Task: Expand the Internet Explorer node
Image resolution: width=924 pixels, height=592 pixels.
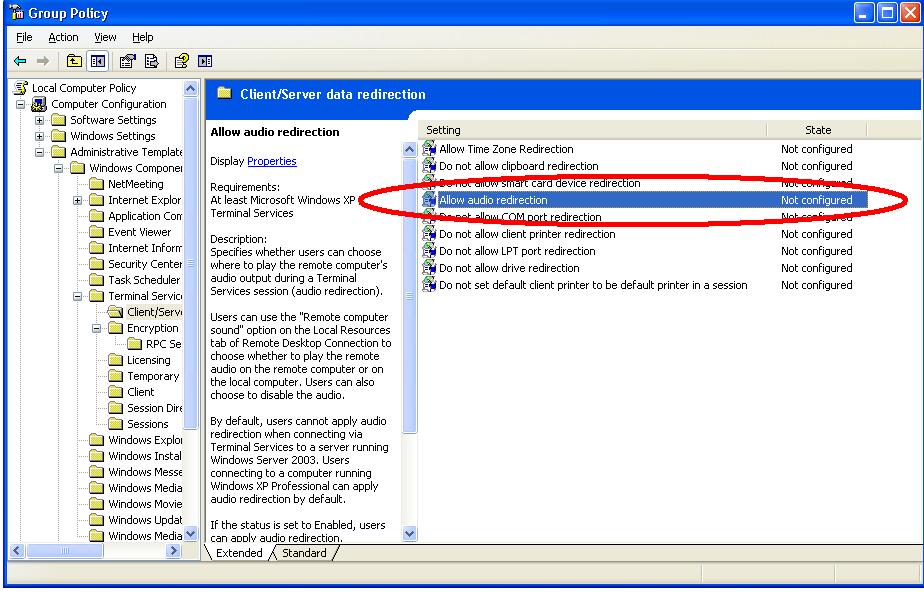Action: click(77, 200)
